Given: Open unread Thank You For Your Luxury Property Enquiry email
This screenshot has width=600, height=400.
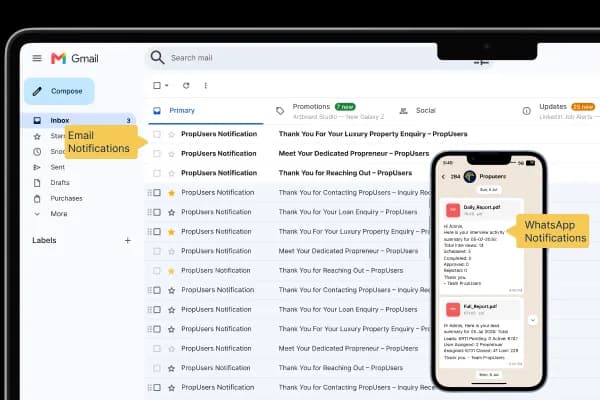Looking at the screenshot, I should [373, 134].
